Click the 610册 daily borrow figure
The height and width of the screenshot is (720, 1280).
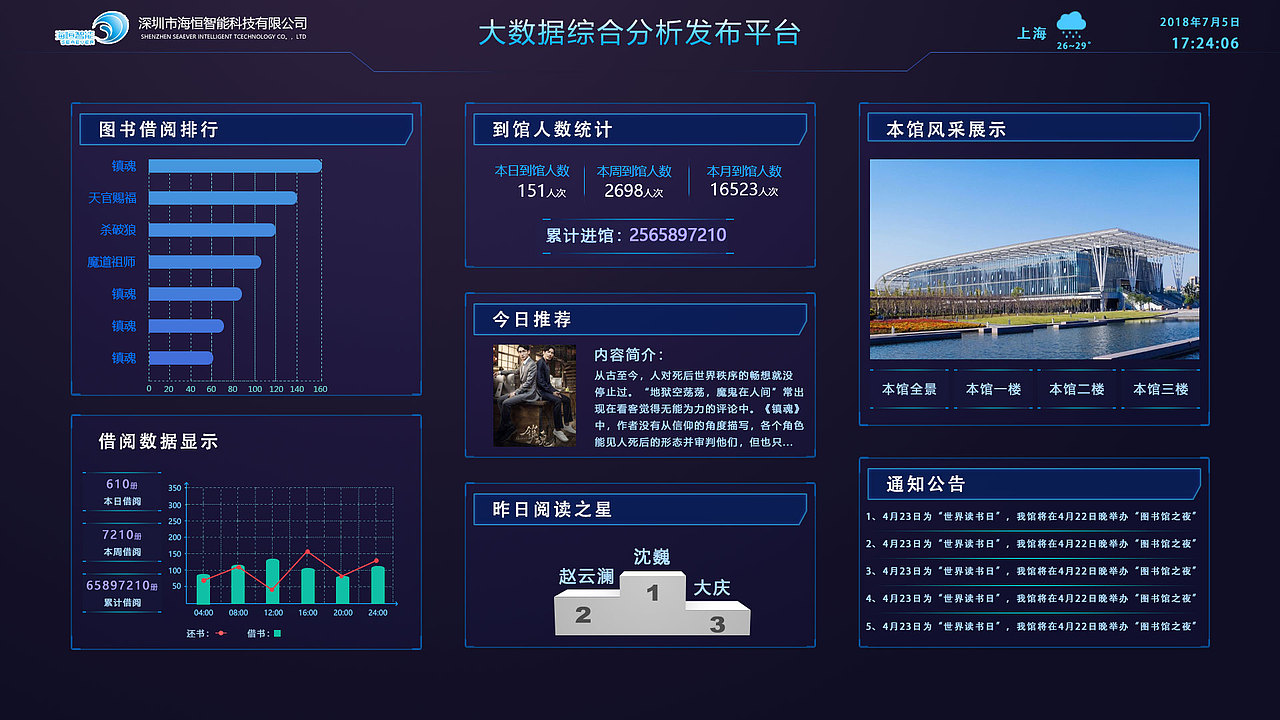(121, 484)
